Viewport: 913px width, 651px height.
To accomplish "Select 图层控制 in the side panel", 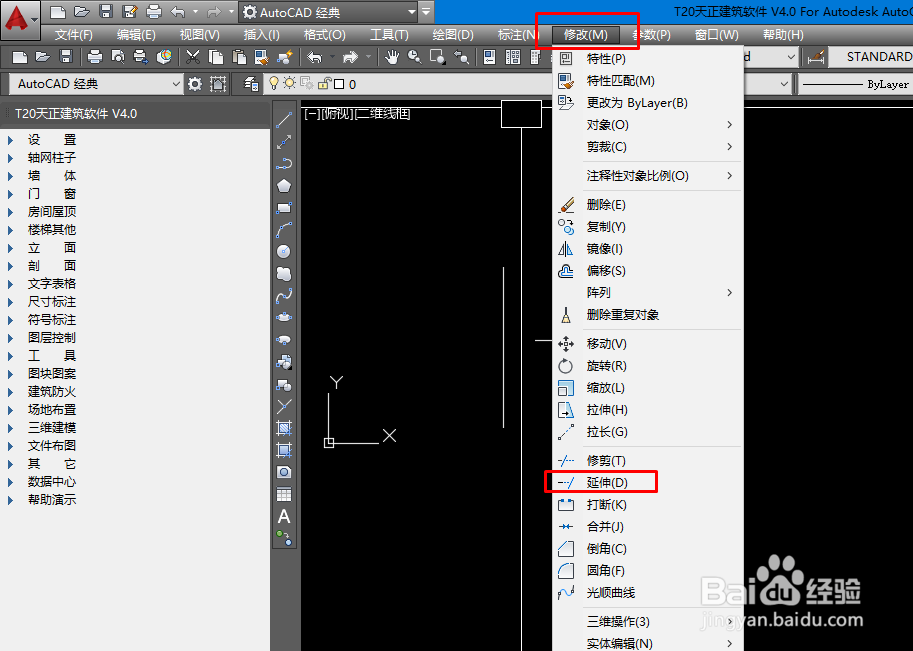I will [52, 338].
